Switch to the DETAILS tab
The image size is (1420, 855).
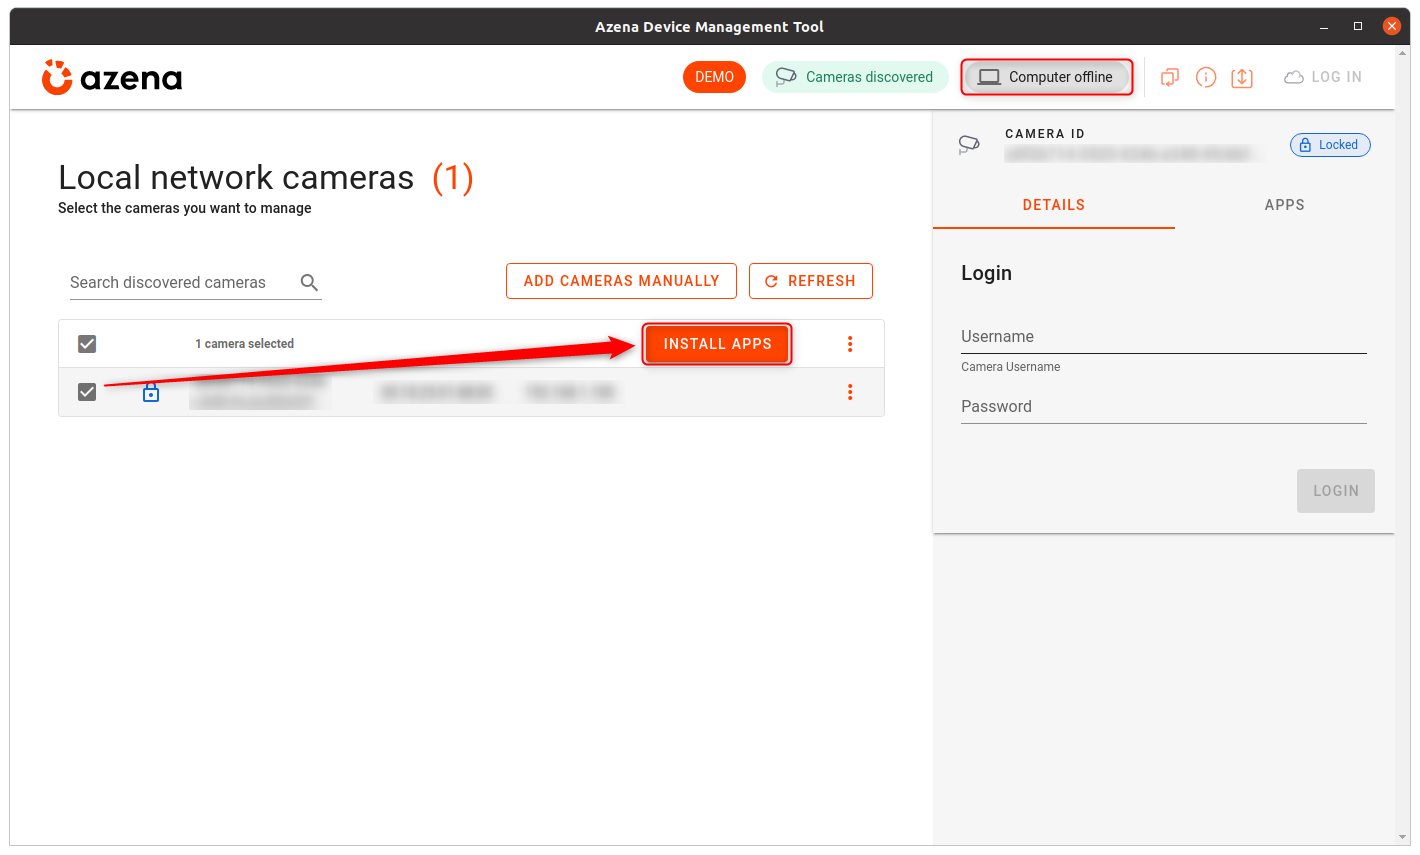(1054, 205)
